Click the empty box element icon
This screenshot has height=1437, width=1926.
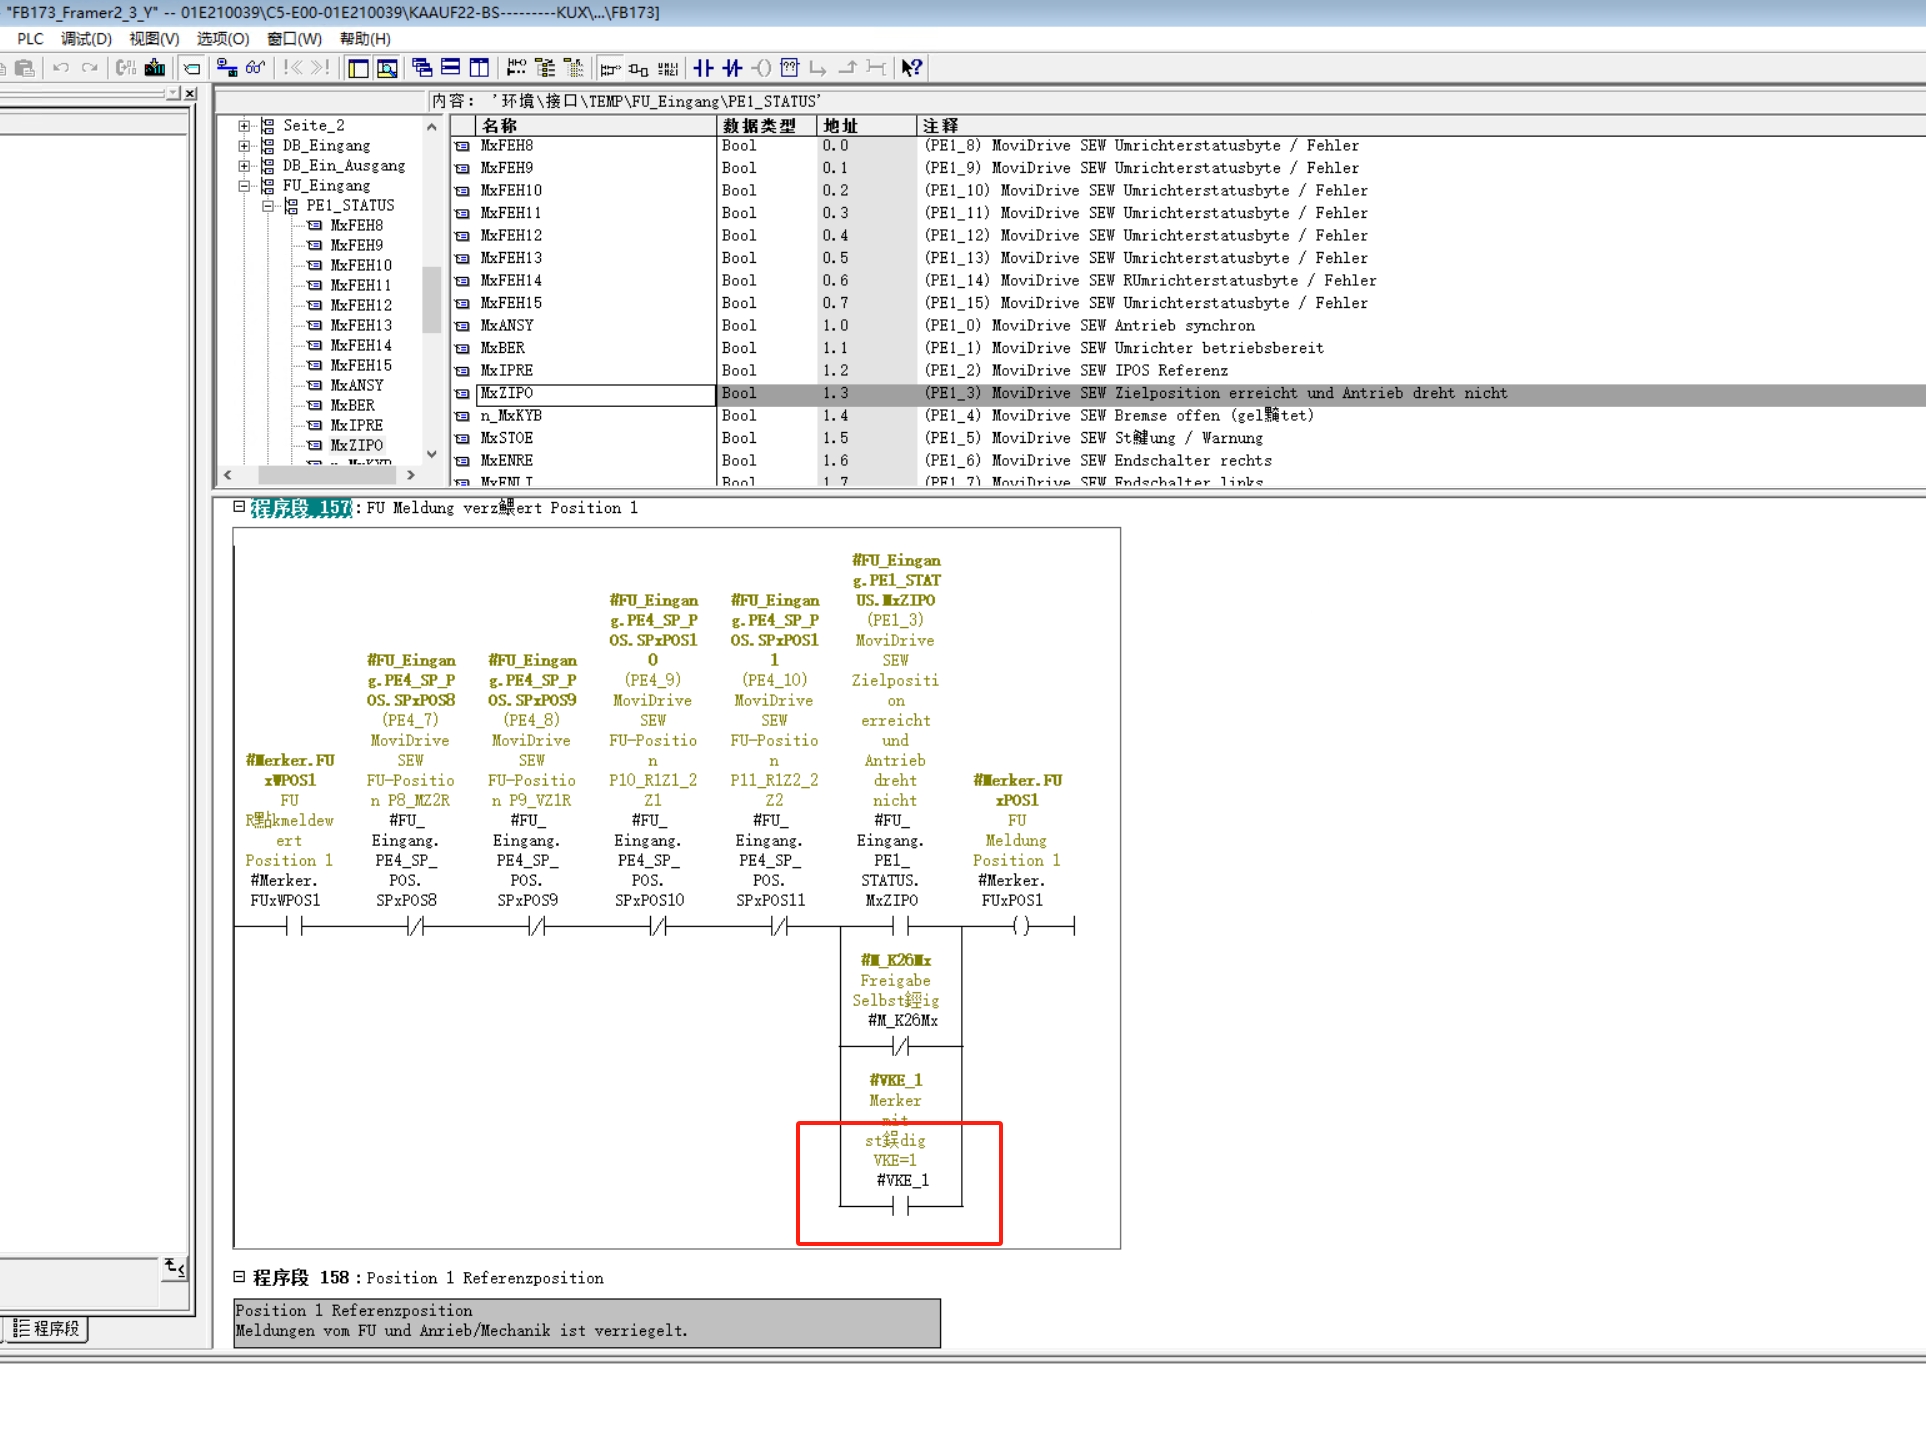point(790,68)
